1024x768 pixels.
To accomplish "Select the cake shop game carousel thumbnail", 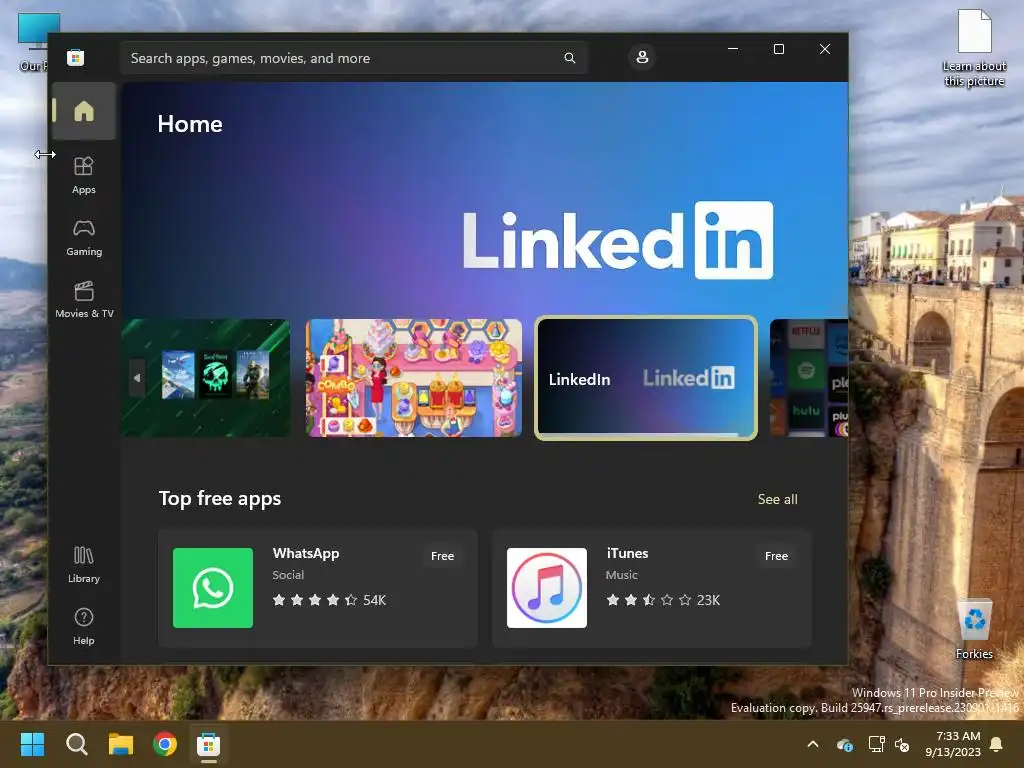I will pos(414,377).
